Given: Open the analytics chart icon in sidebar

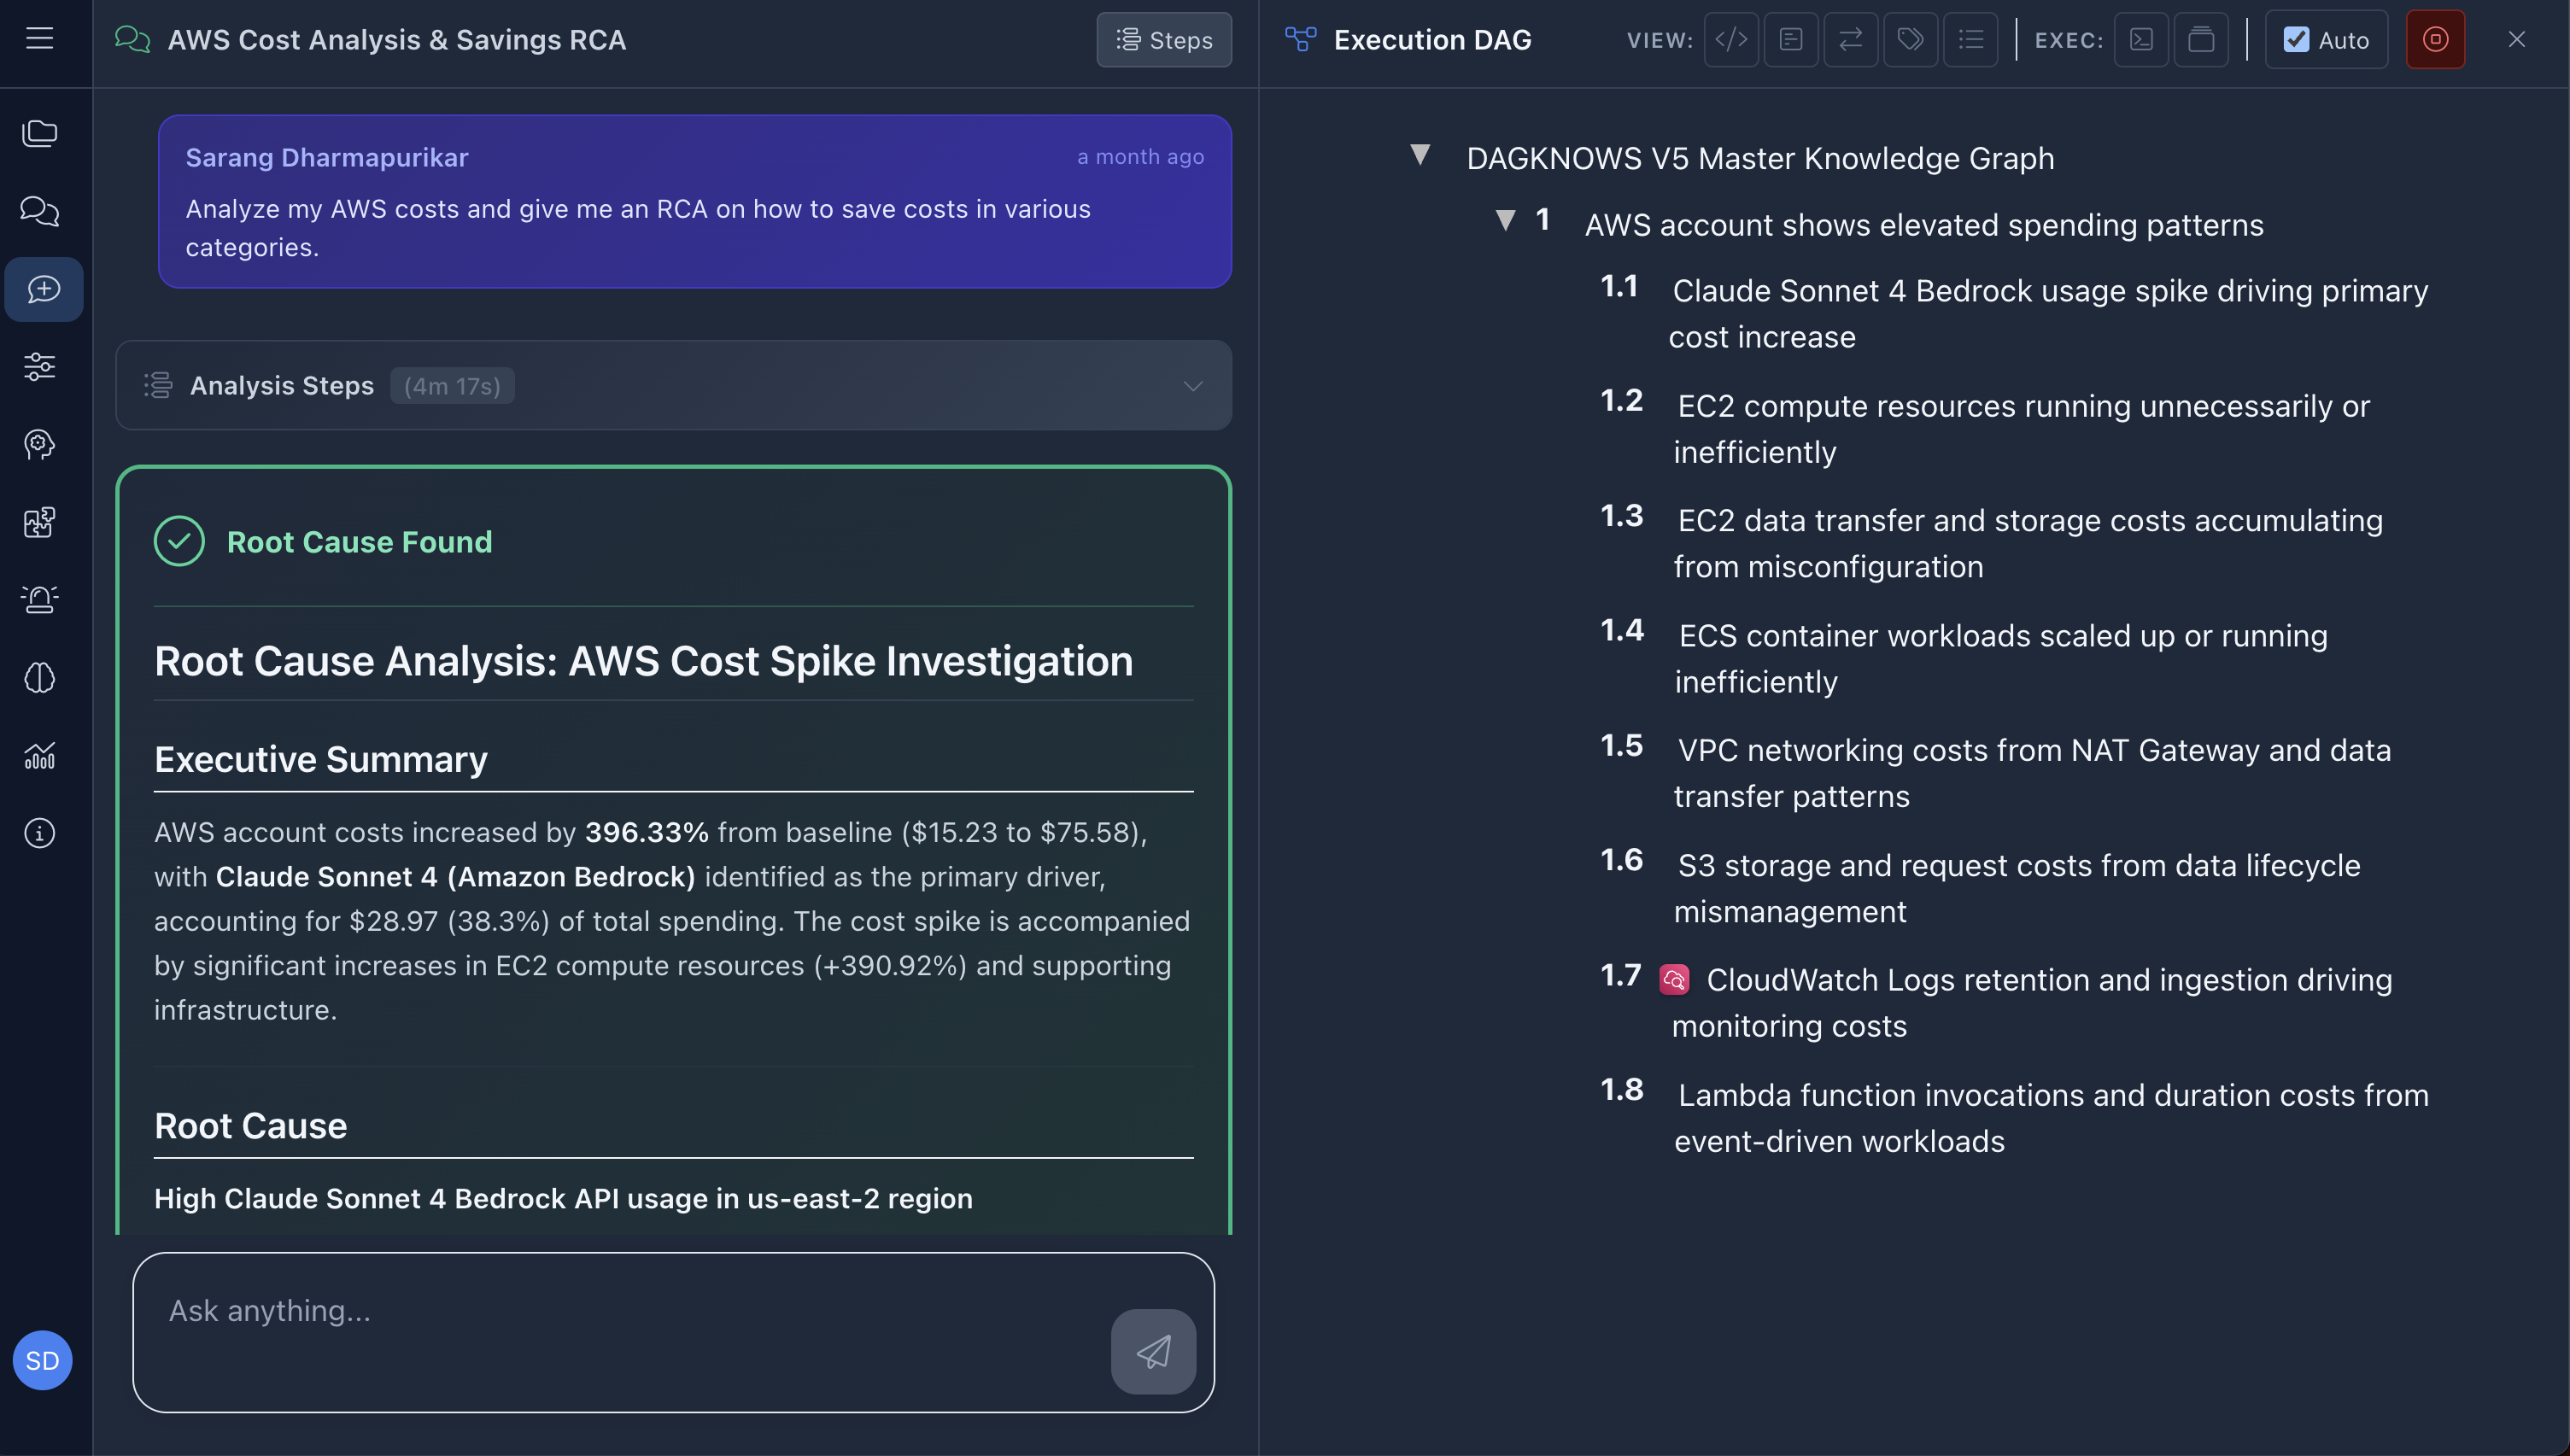Looking at the screenshot, I should (x=40, y=756).
